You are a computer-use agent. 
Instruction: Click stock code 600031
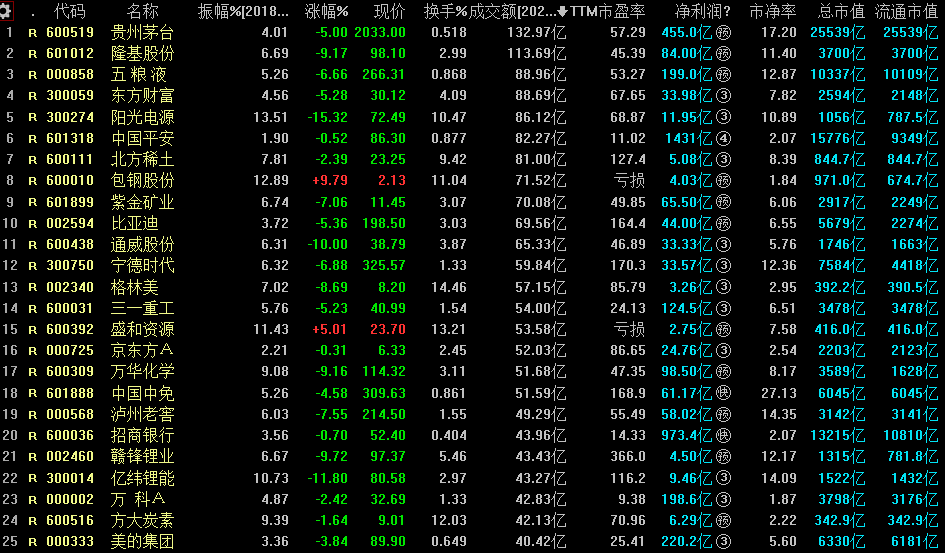coord(70,308)
